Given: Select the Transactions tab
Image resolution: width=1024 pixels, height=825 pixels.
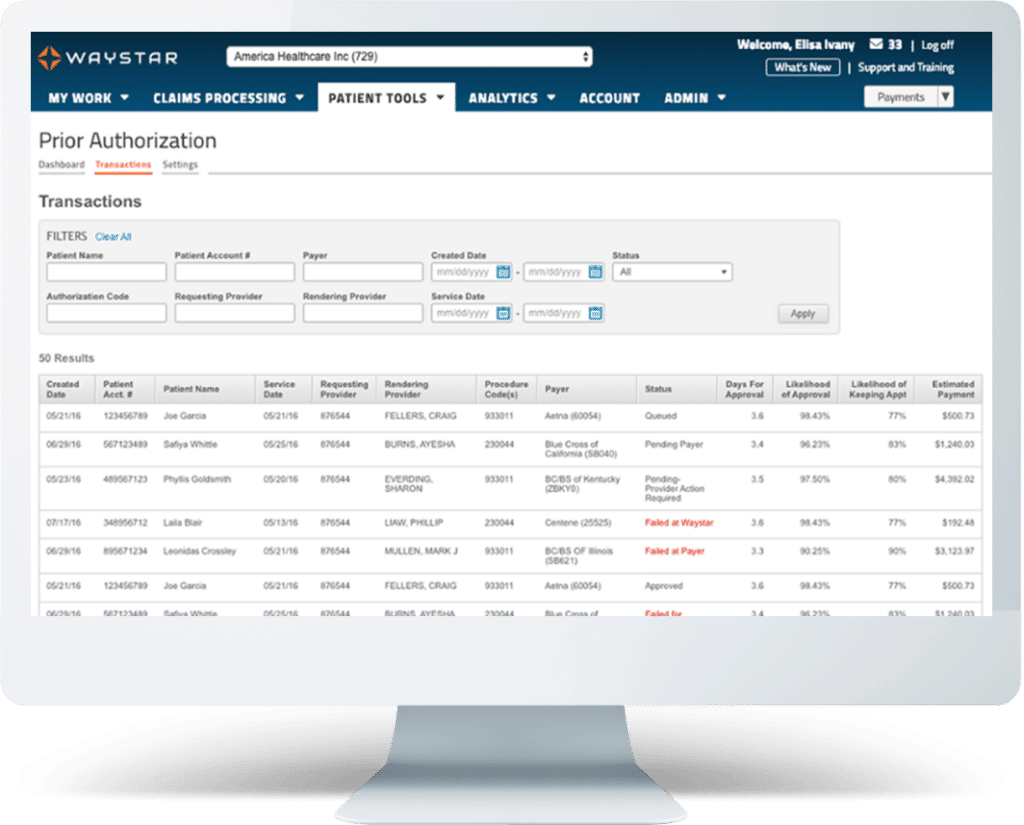Looking at the screenshot, I should [x=123, y=165].
